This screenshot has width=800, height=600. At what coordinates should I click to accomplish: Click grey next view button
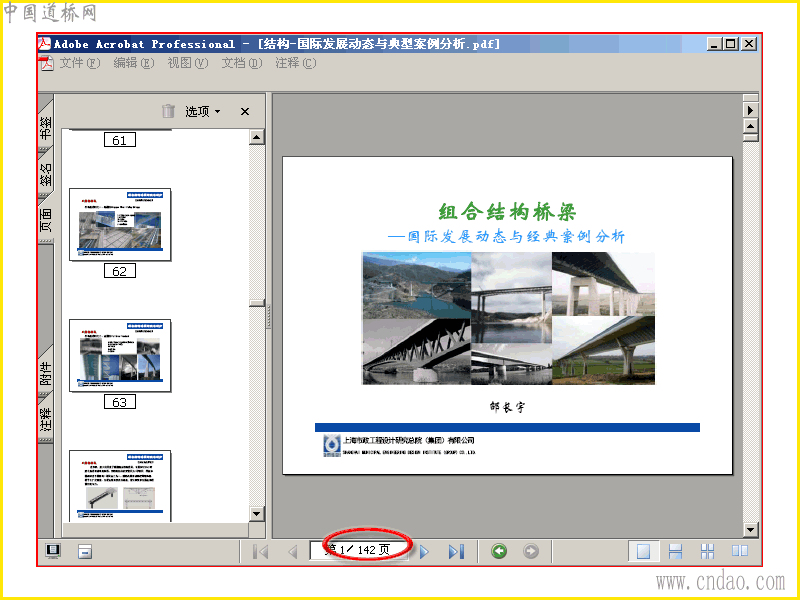click(531, 551)
